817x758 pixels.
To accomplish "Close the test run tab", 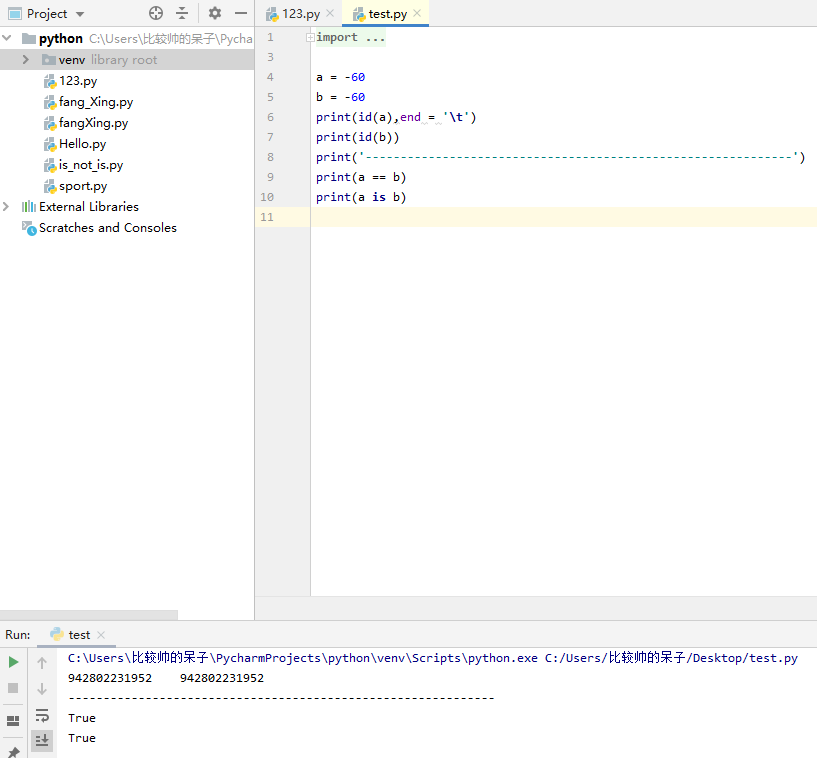I will 101,635.
